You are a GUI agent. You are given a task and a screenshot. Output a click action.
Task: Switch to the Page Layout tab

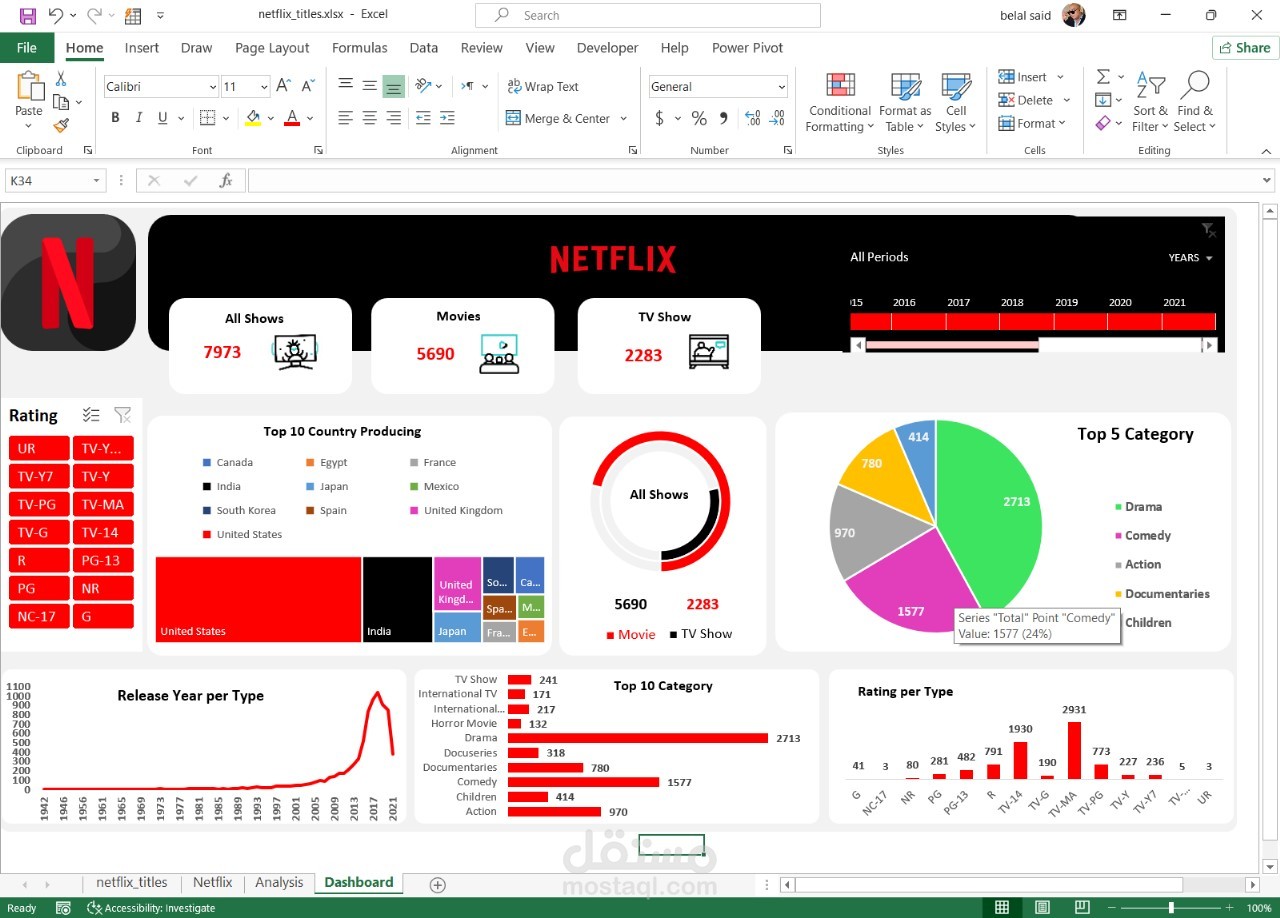click(272, 48)
